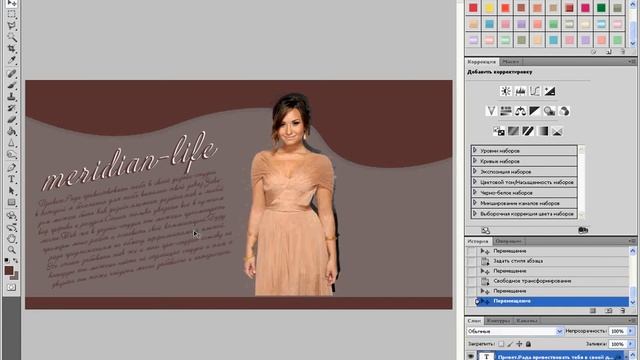Add a Color Balance adjustment
The width and height of the screenshot is (640, 360).
click(520, 111)
